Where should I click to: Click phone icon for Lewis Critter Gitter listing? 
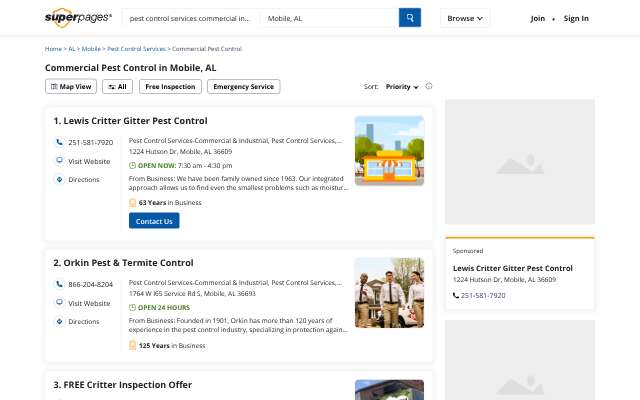coord(59,142)
